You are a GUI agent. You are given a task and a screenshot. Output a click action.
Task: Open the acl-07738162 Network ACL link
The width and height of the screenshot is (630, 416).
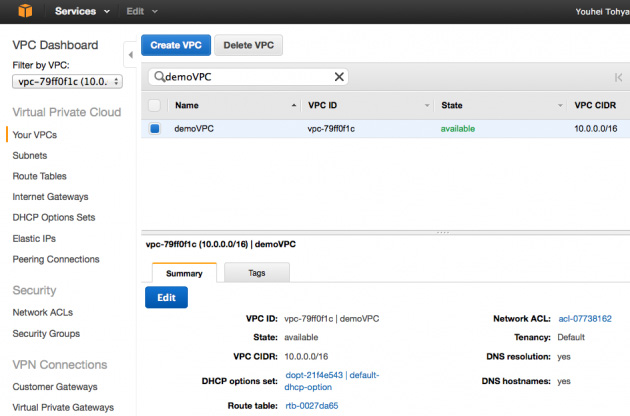585,319
